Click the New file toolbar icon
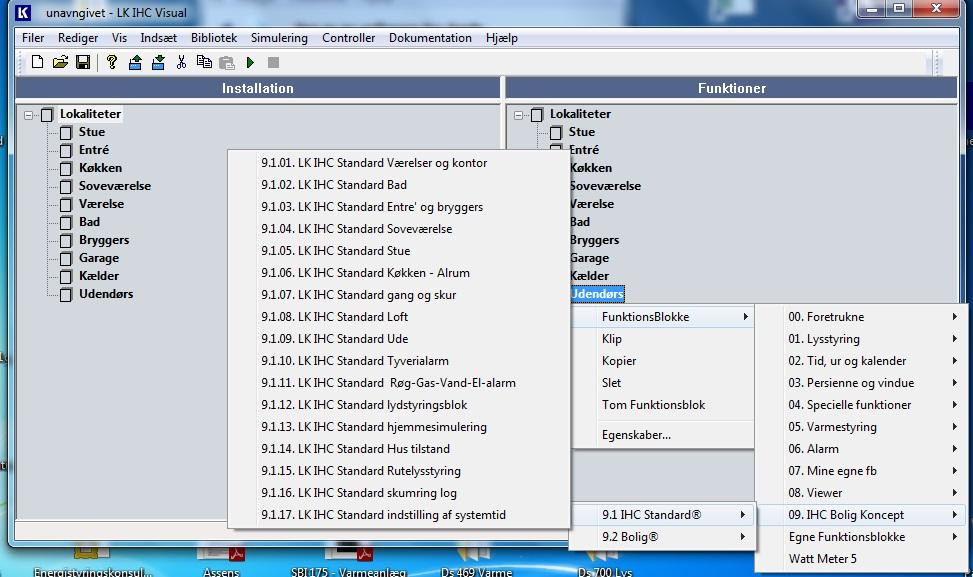The height and width of the screenshot is (577, 973). pos(38,62)
